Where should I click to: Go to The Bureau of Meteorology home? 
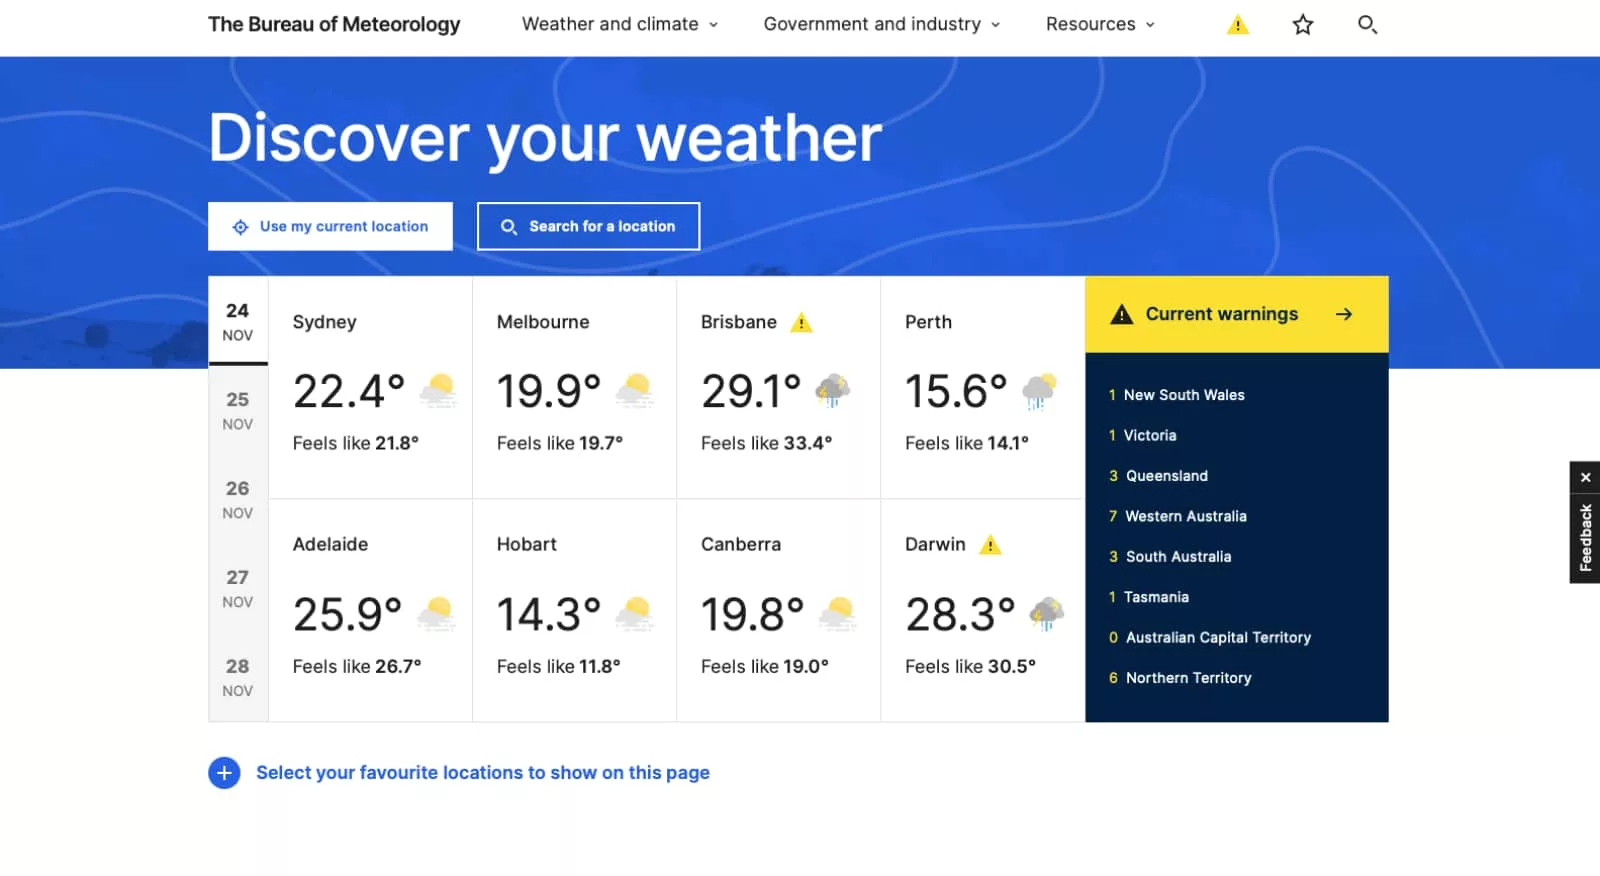tap(334, 24)
